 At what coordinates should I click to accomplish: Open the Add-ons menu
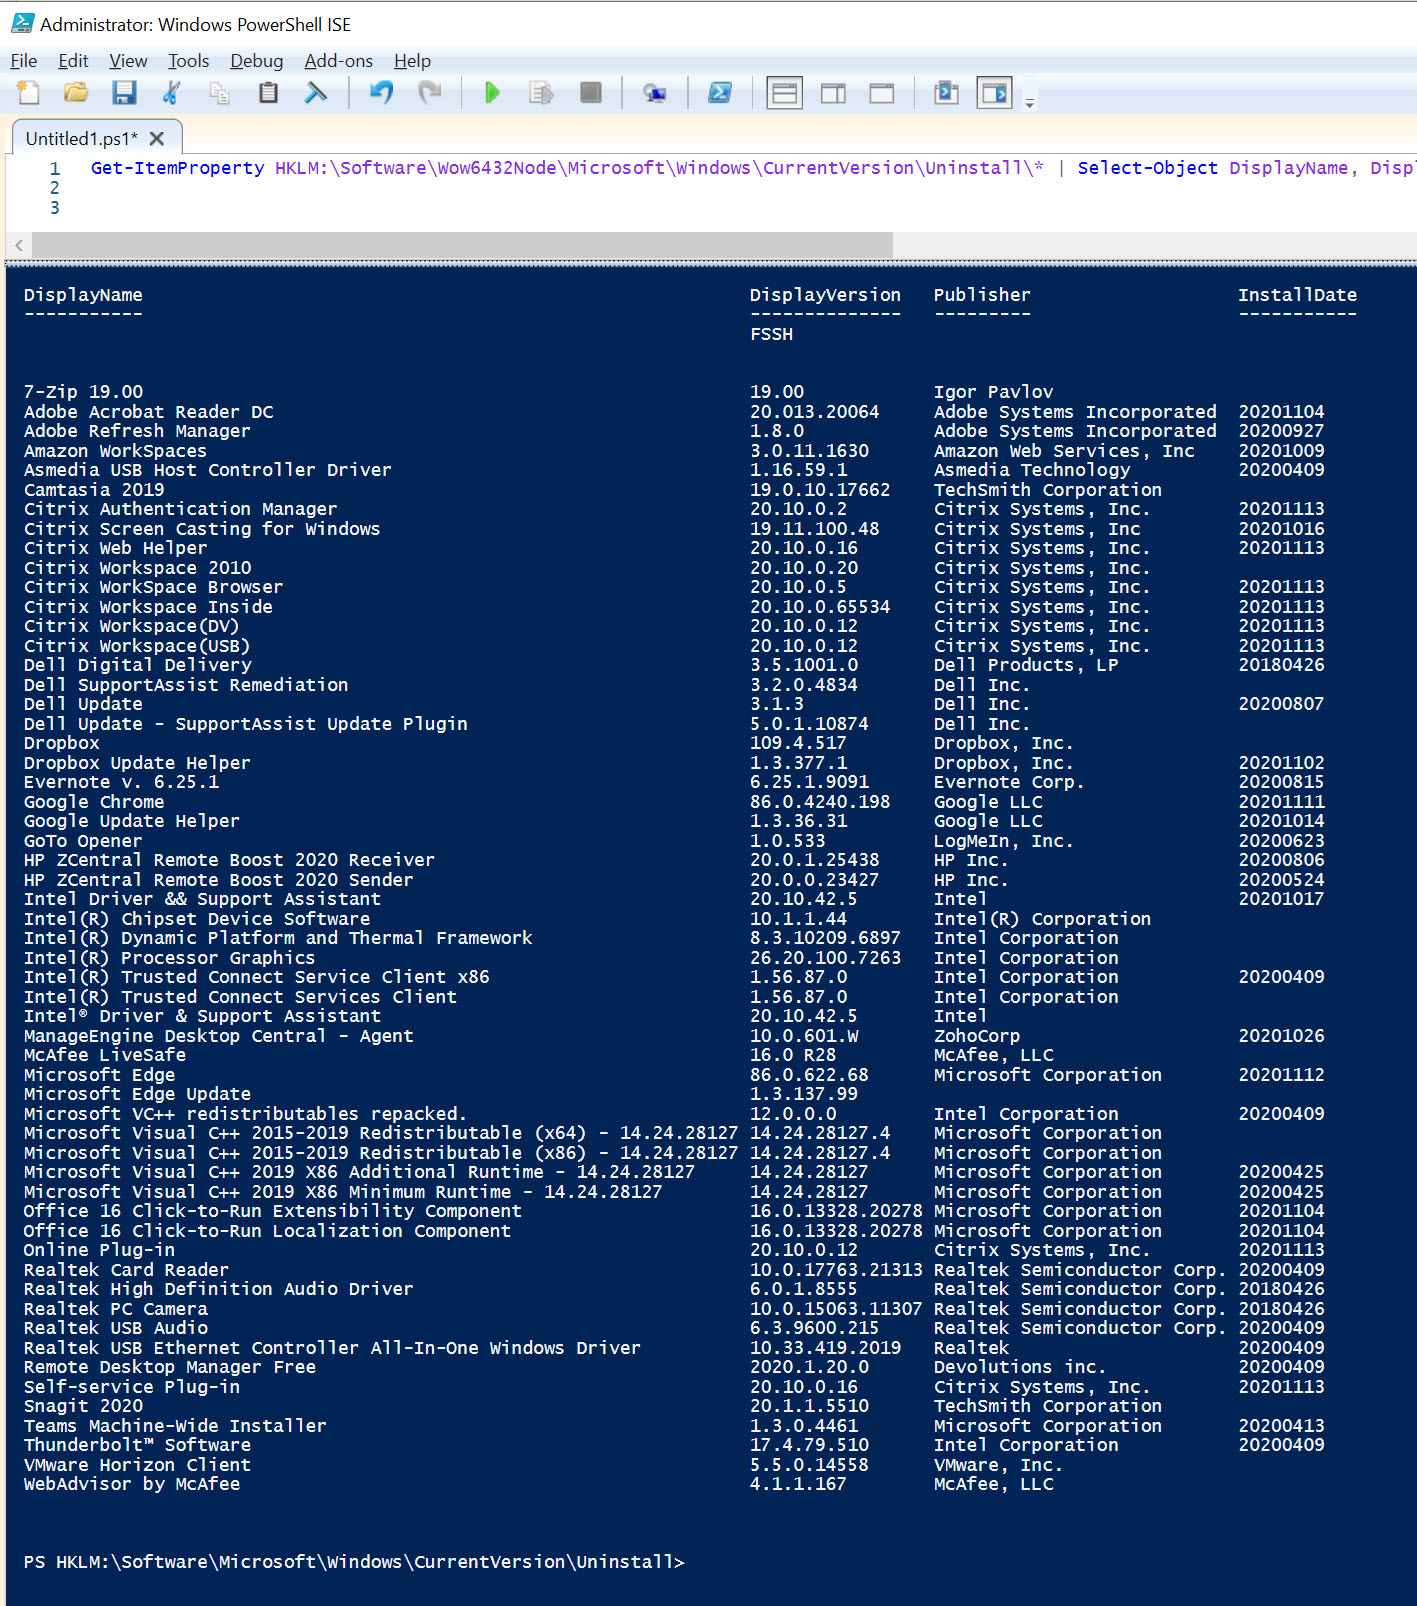click(x=339, y=61)
